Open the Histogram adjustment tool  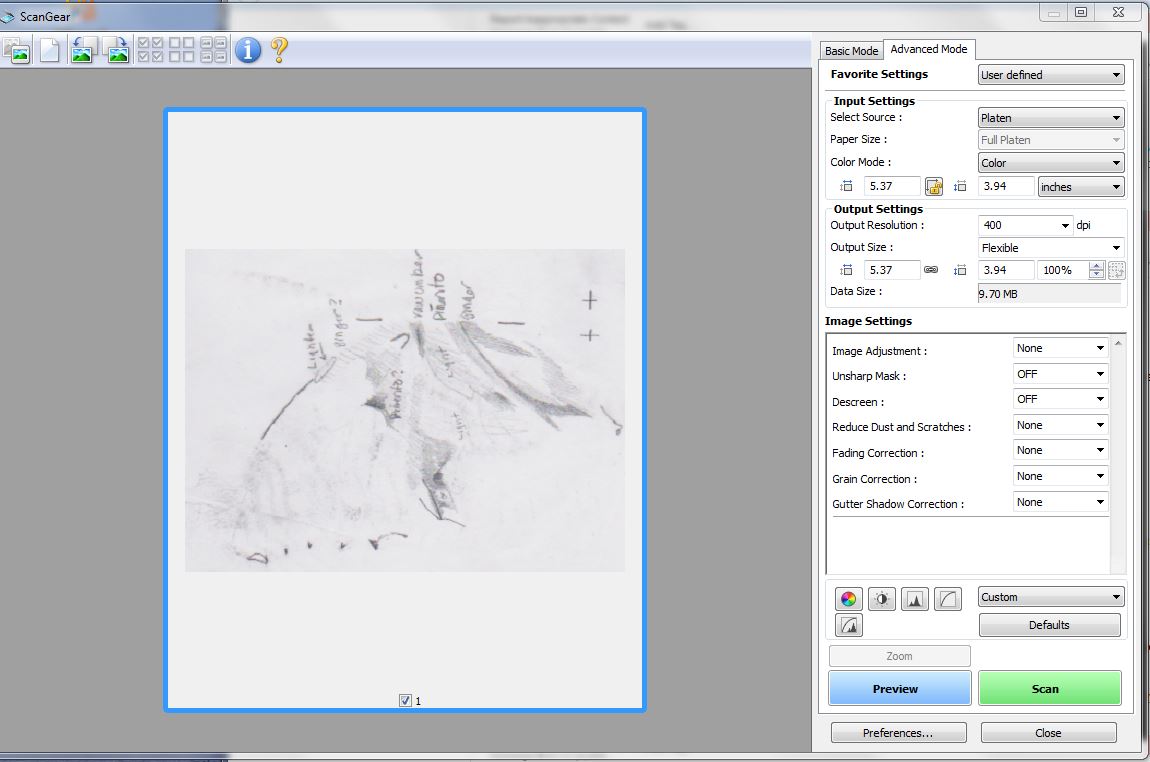click(914, 598)
